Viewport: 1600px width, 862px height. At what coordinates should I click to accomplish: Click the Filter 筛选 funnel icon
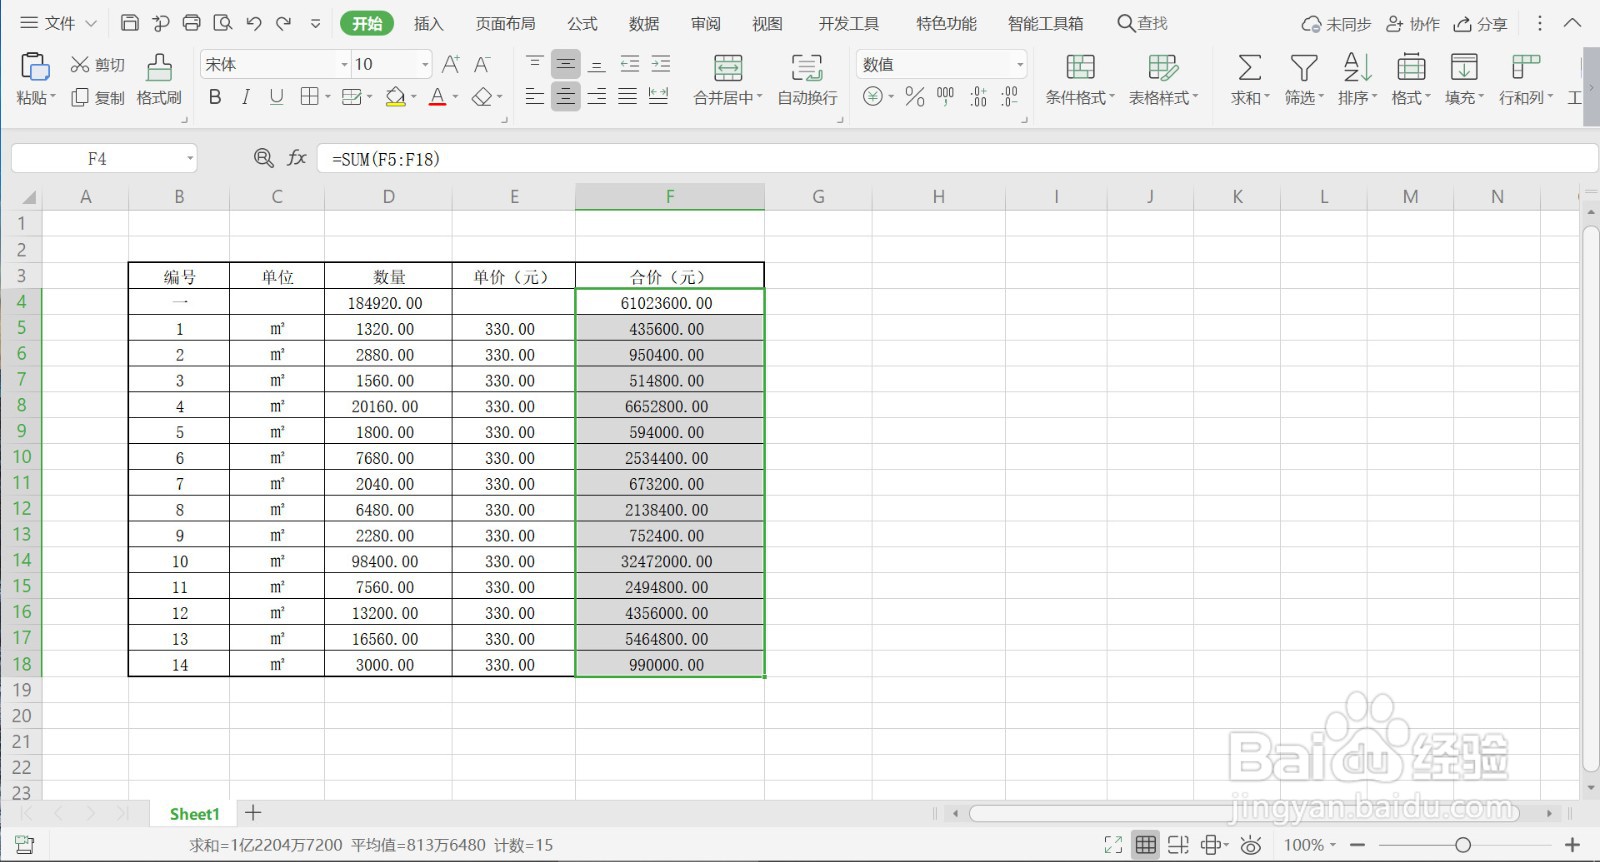point(1304,68)
